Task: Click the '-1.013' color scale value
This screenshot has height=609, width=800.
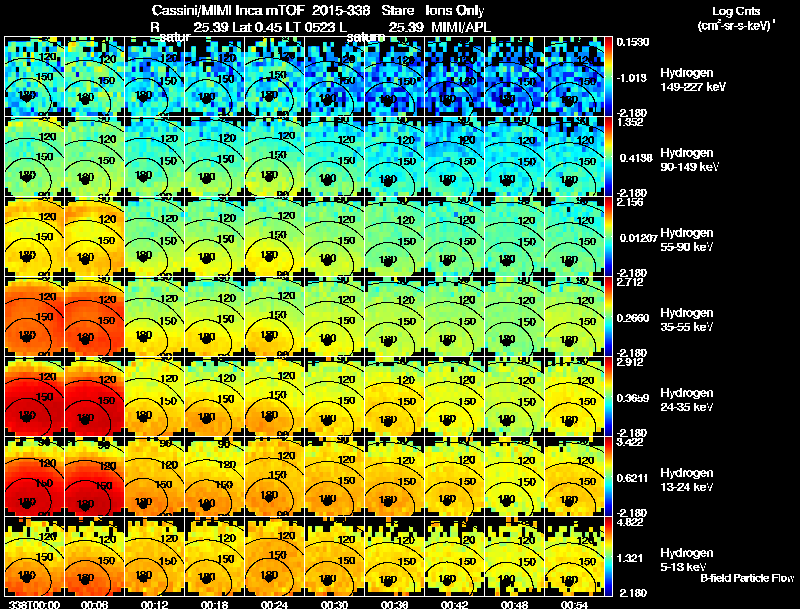Action: [x=632, y=78]
